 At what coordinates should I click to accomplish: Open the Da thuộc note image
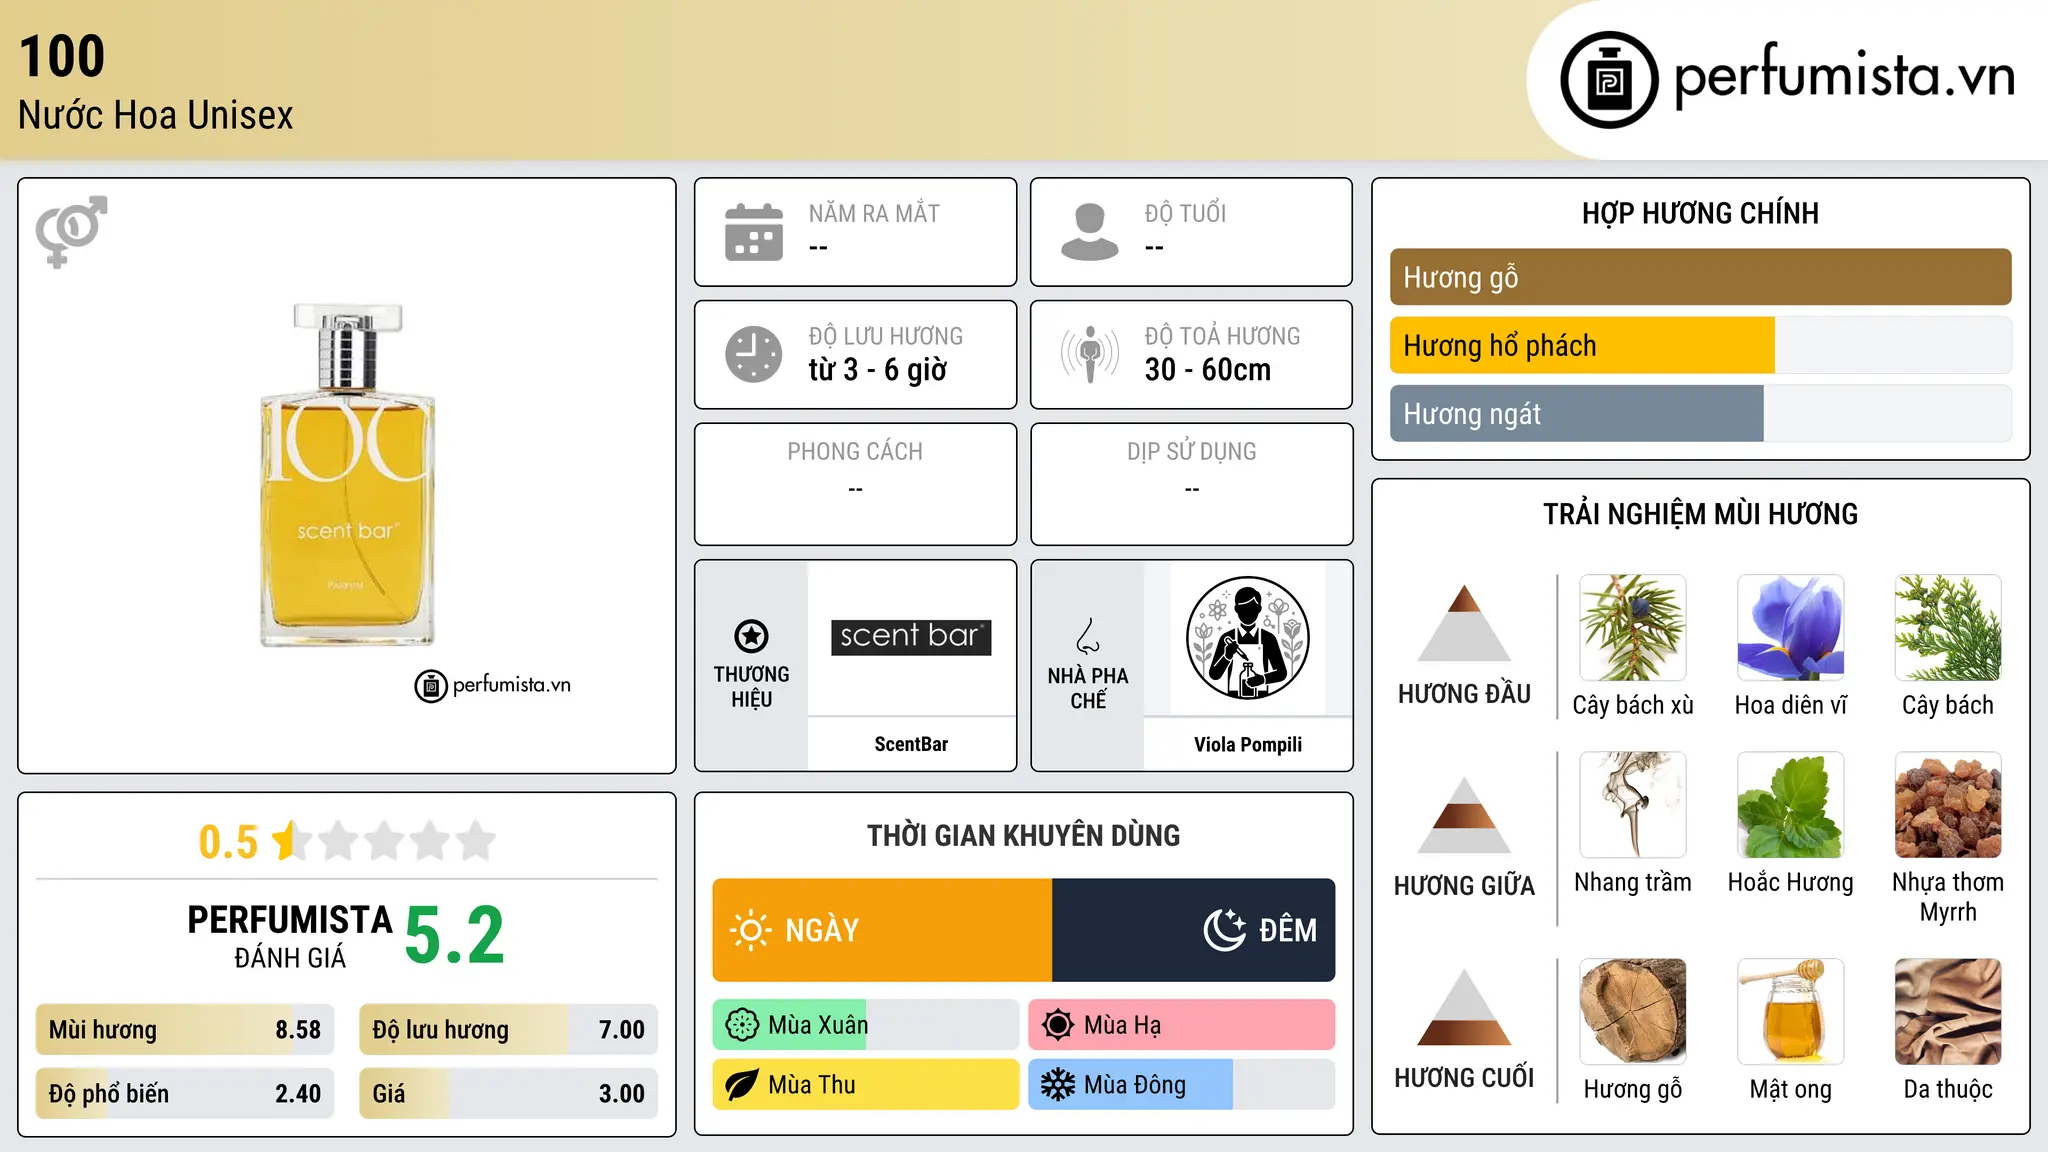coord(1948,1012)
